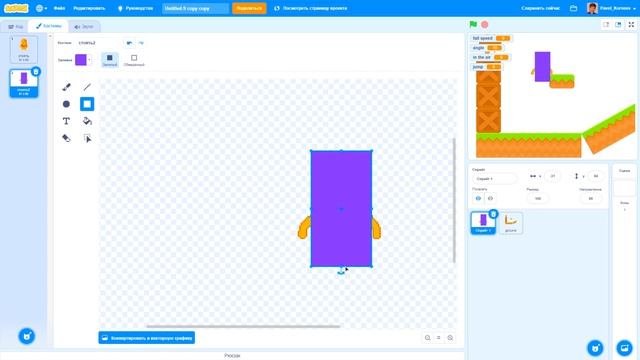
Task: Select the Rectangle tool
Action: tap(87, 104)
